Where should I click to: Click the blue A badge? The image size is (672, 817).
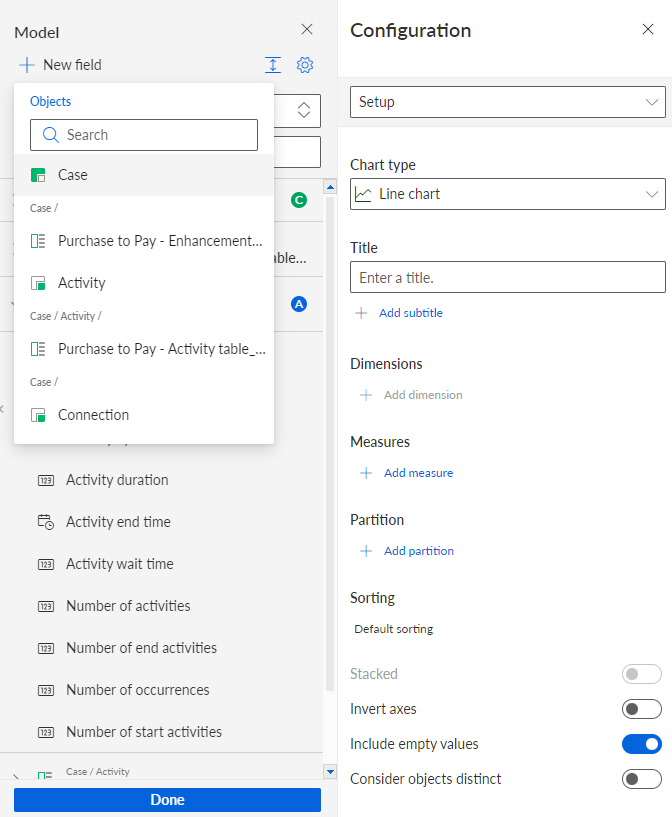(299, 304)
